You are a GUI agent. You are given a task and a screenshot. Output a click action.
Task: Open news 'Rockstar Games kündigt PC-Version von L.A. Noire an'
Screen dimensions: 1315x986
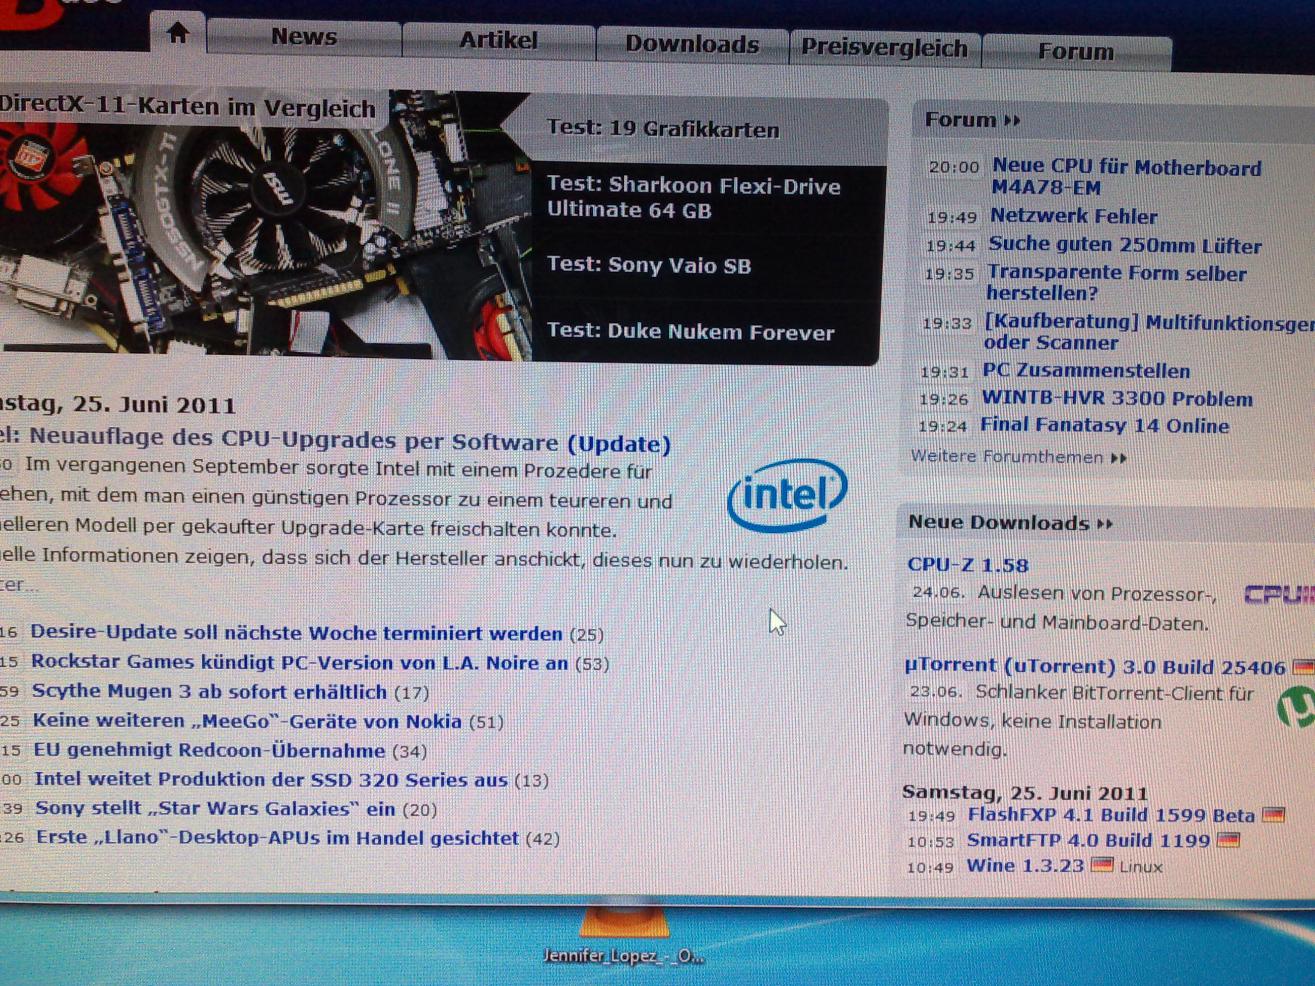pos(299,662)
